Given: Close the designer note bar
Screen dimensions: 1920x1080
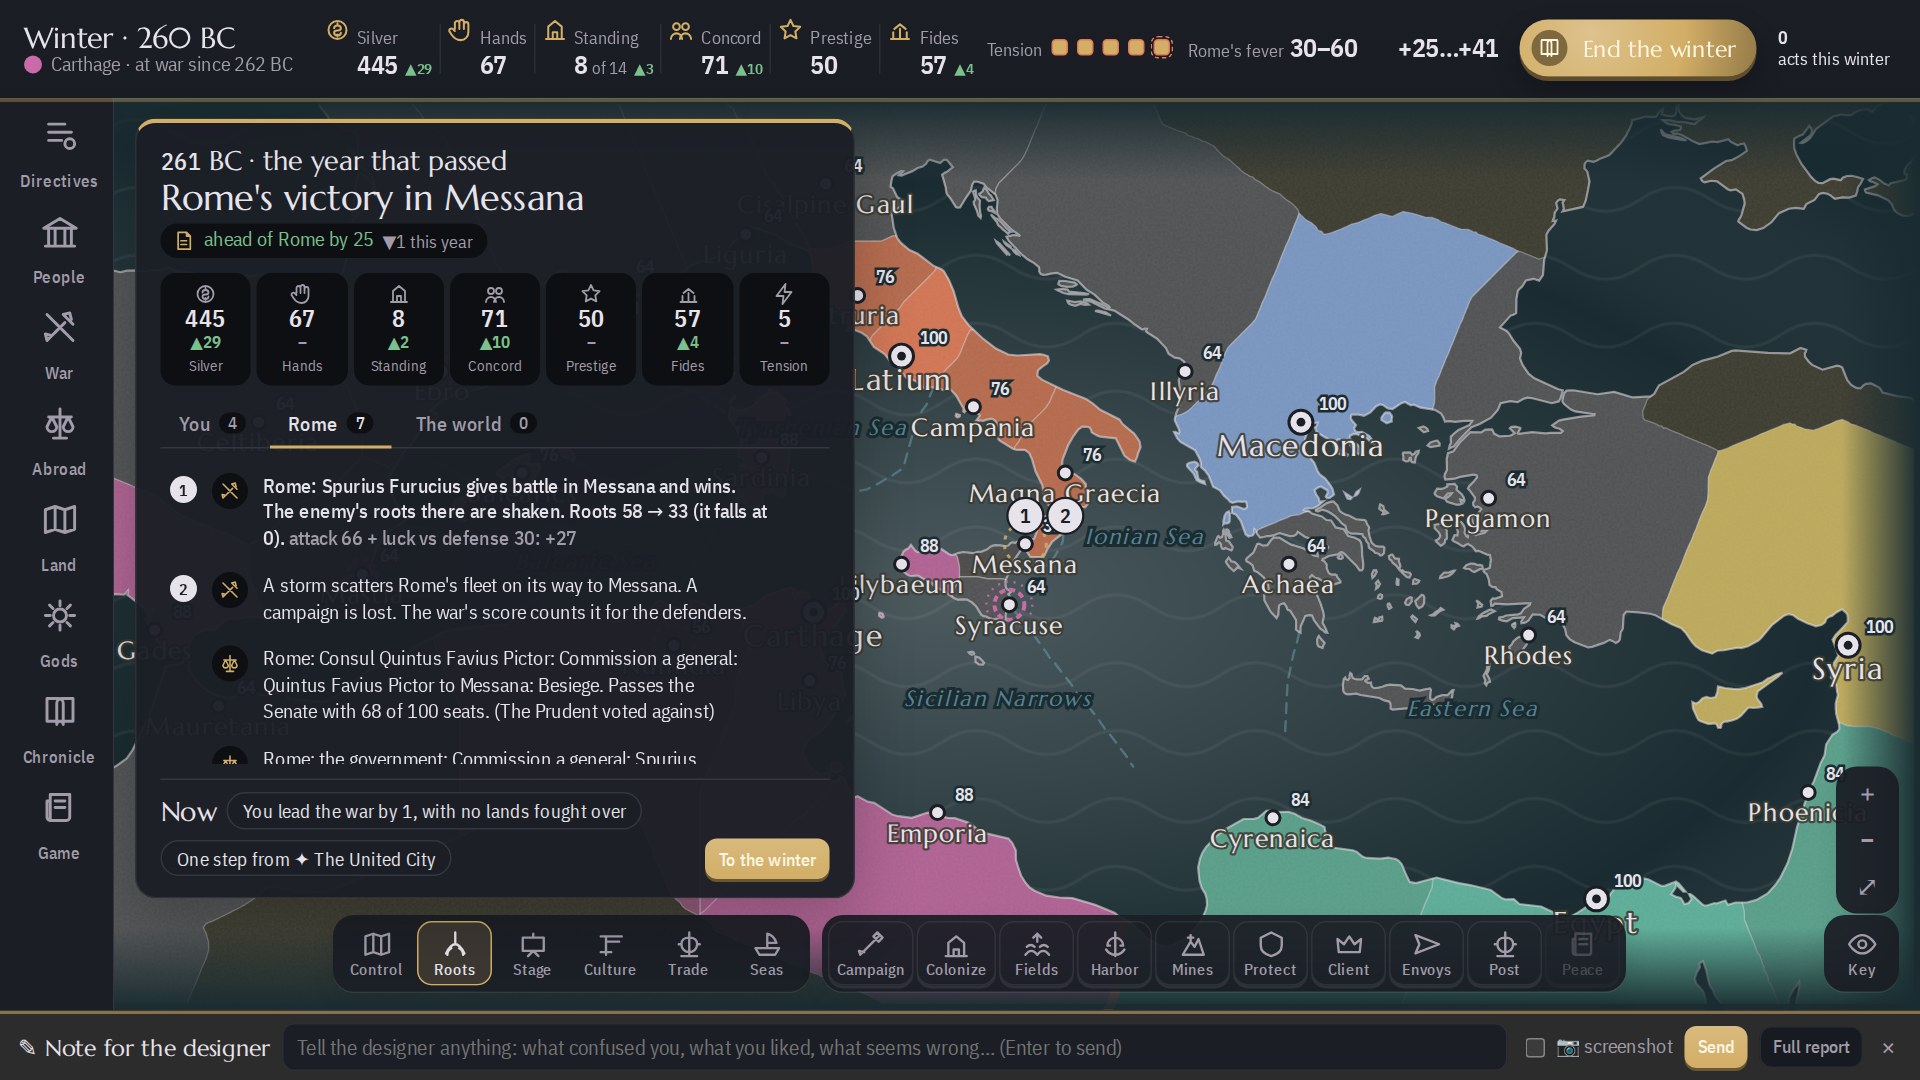Looking at the screenshot, I should 1888,1047.
